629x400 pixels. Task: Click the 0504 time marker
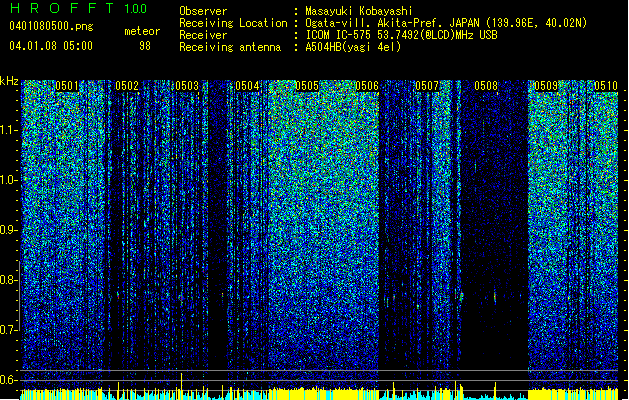(x=247, y=86)
